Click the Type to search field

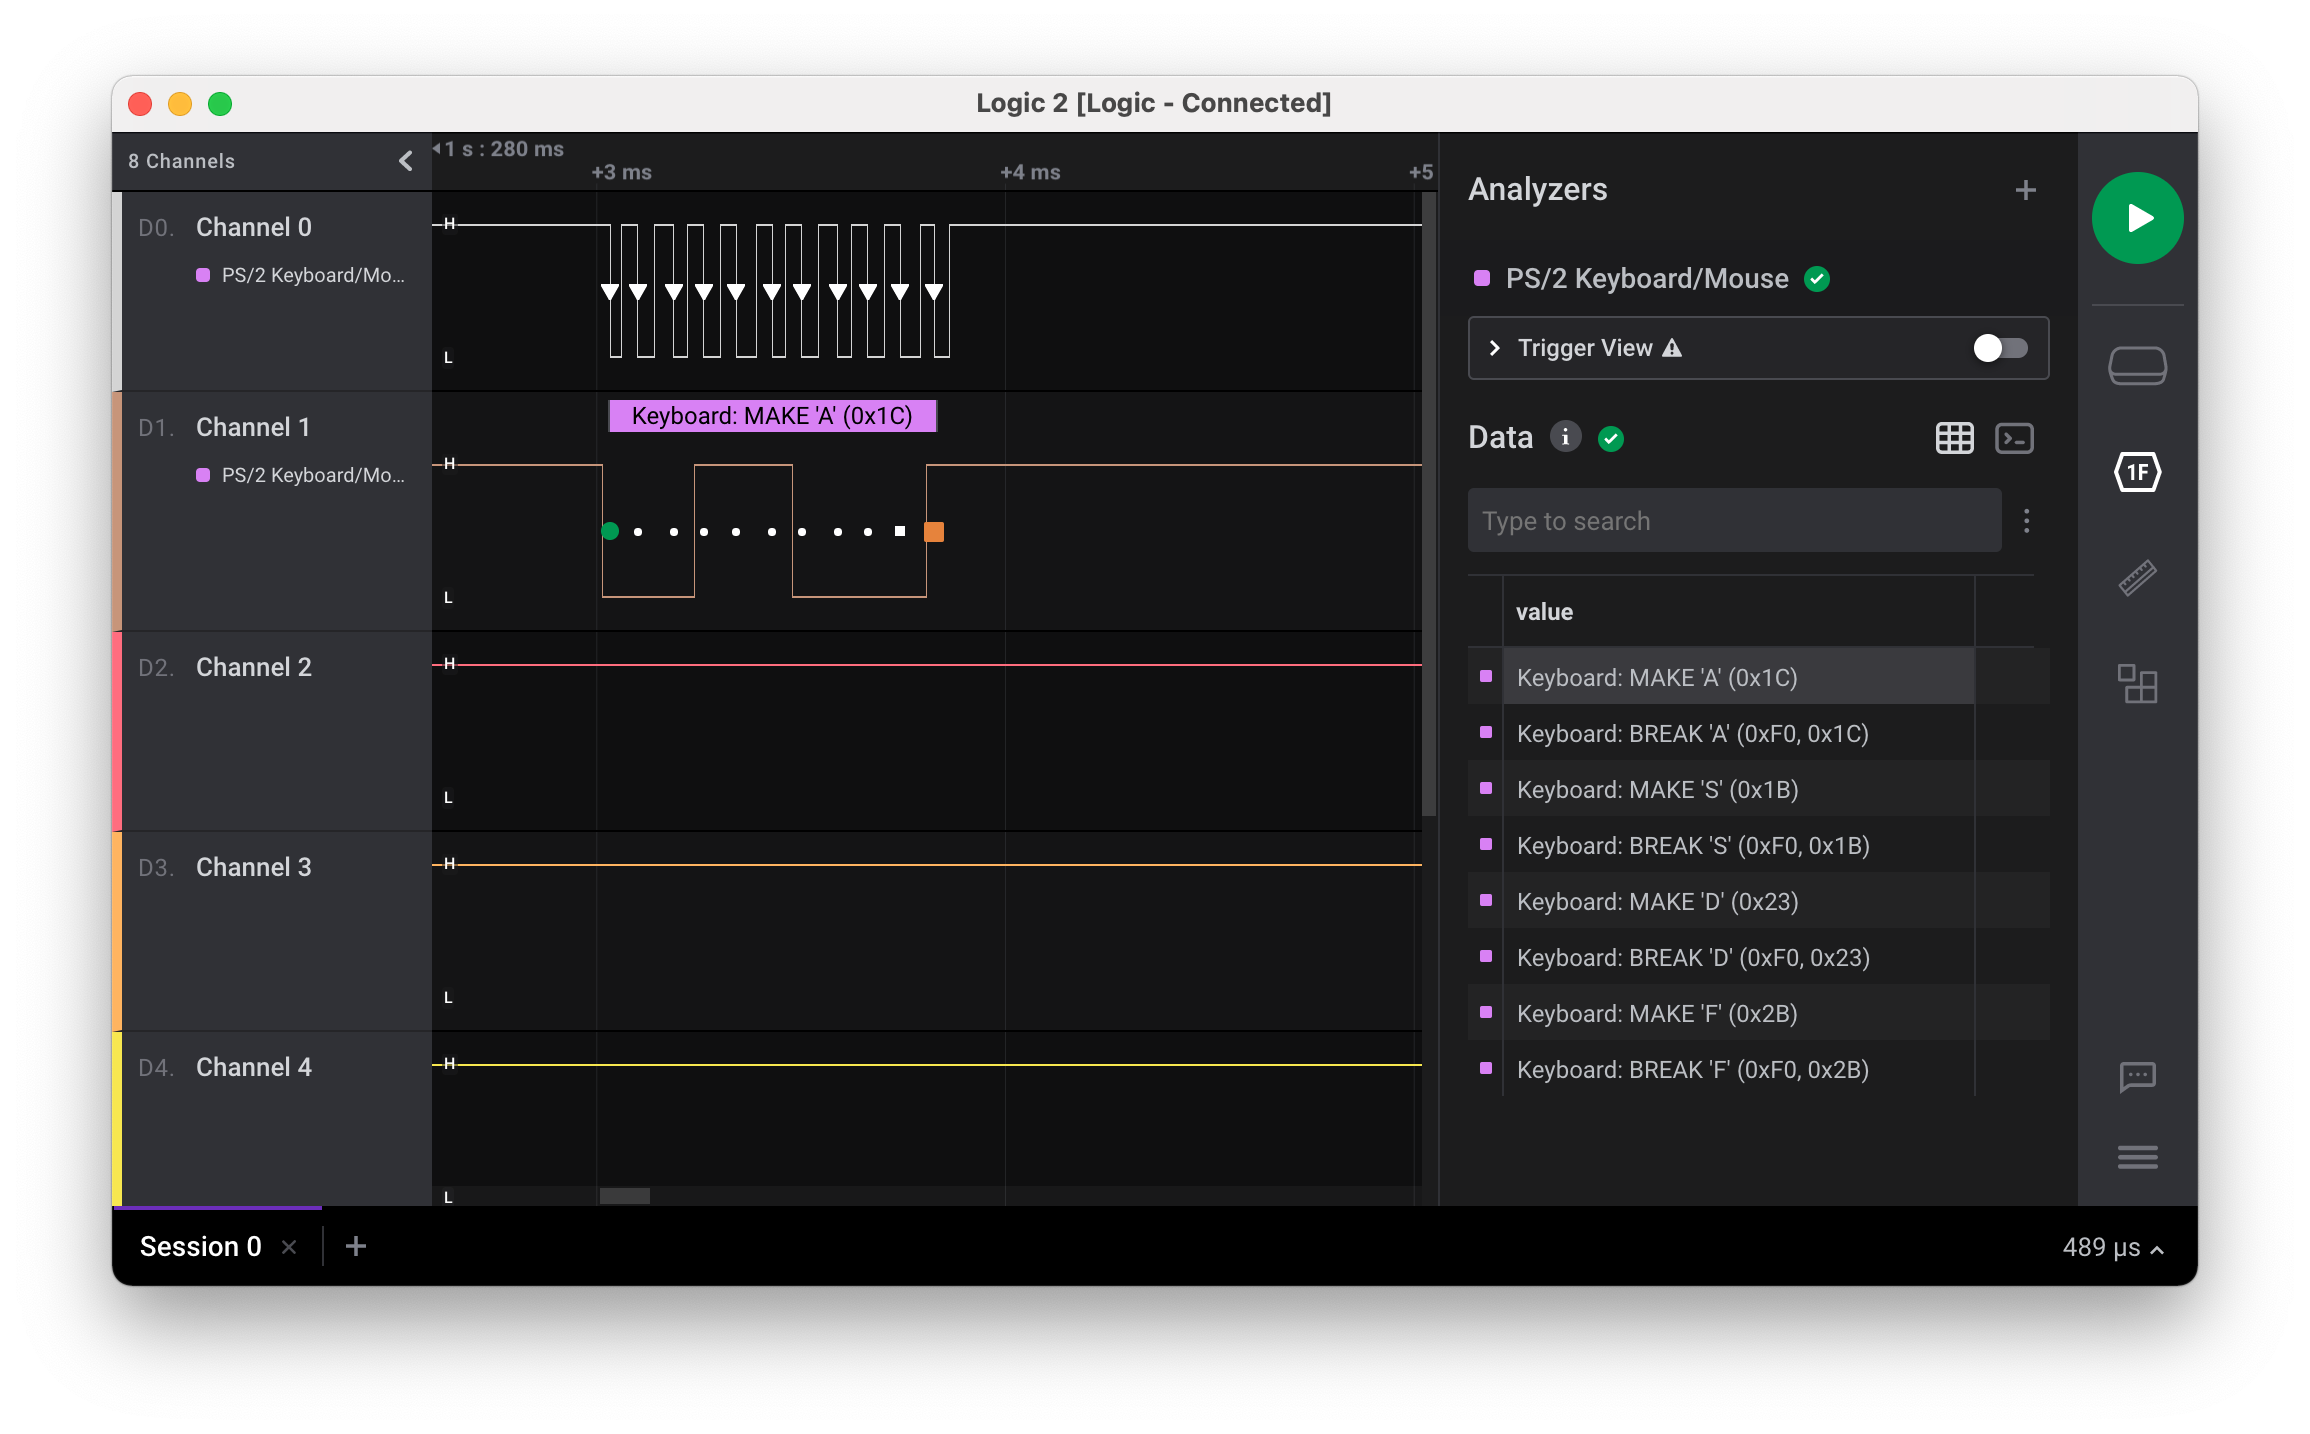1734,520
